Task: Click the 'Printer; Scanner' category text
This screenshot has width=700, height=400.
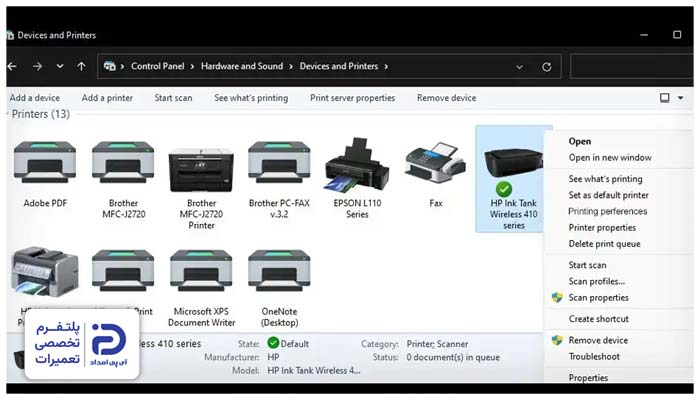Action: pos(437,344)
